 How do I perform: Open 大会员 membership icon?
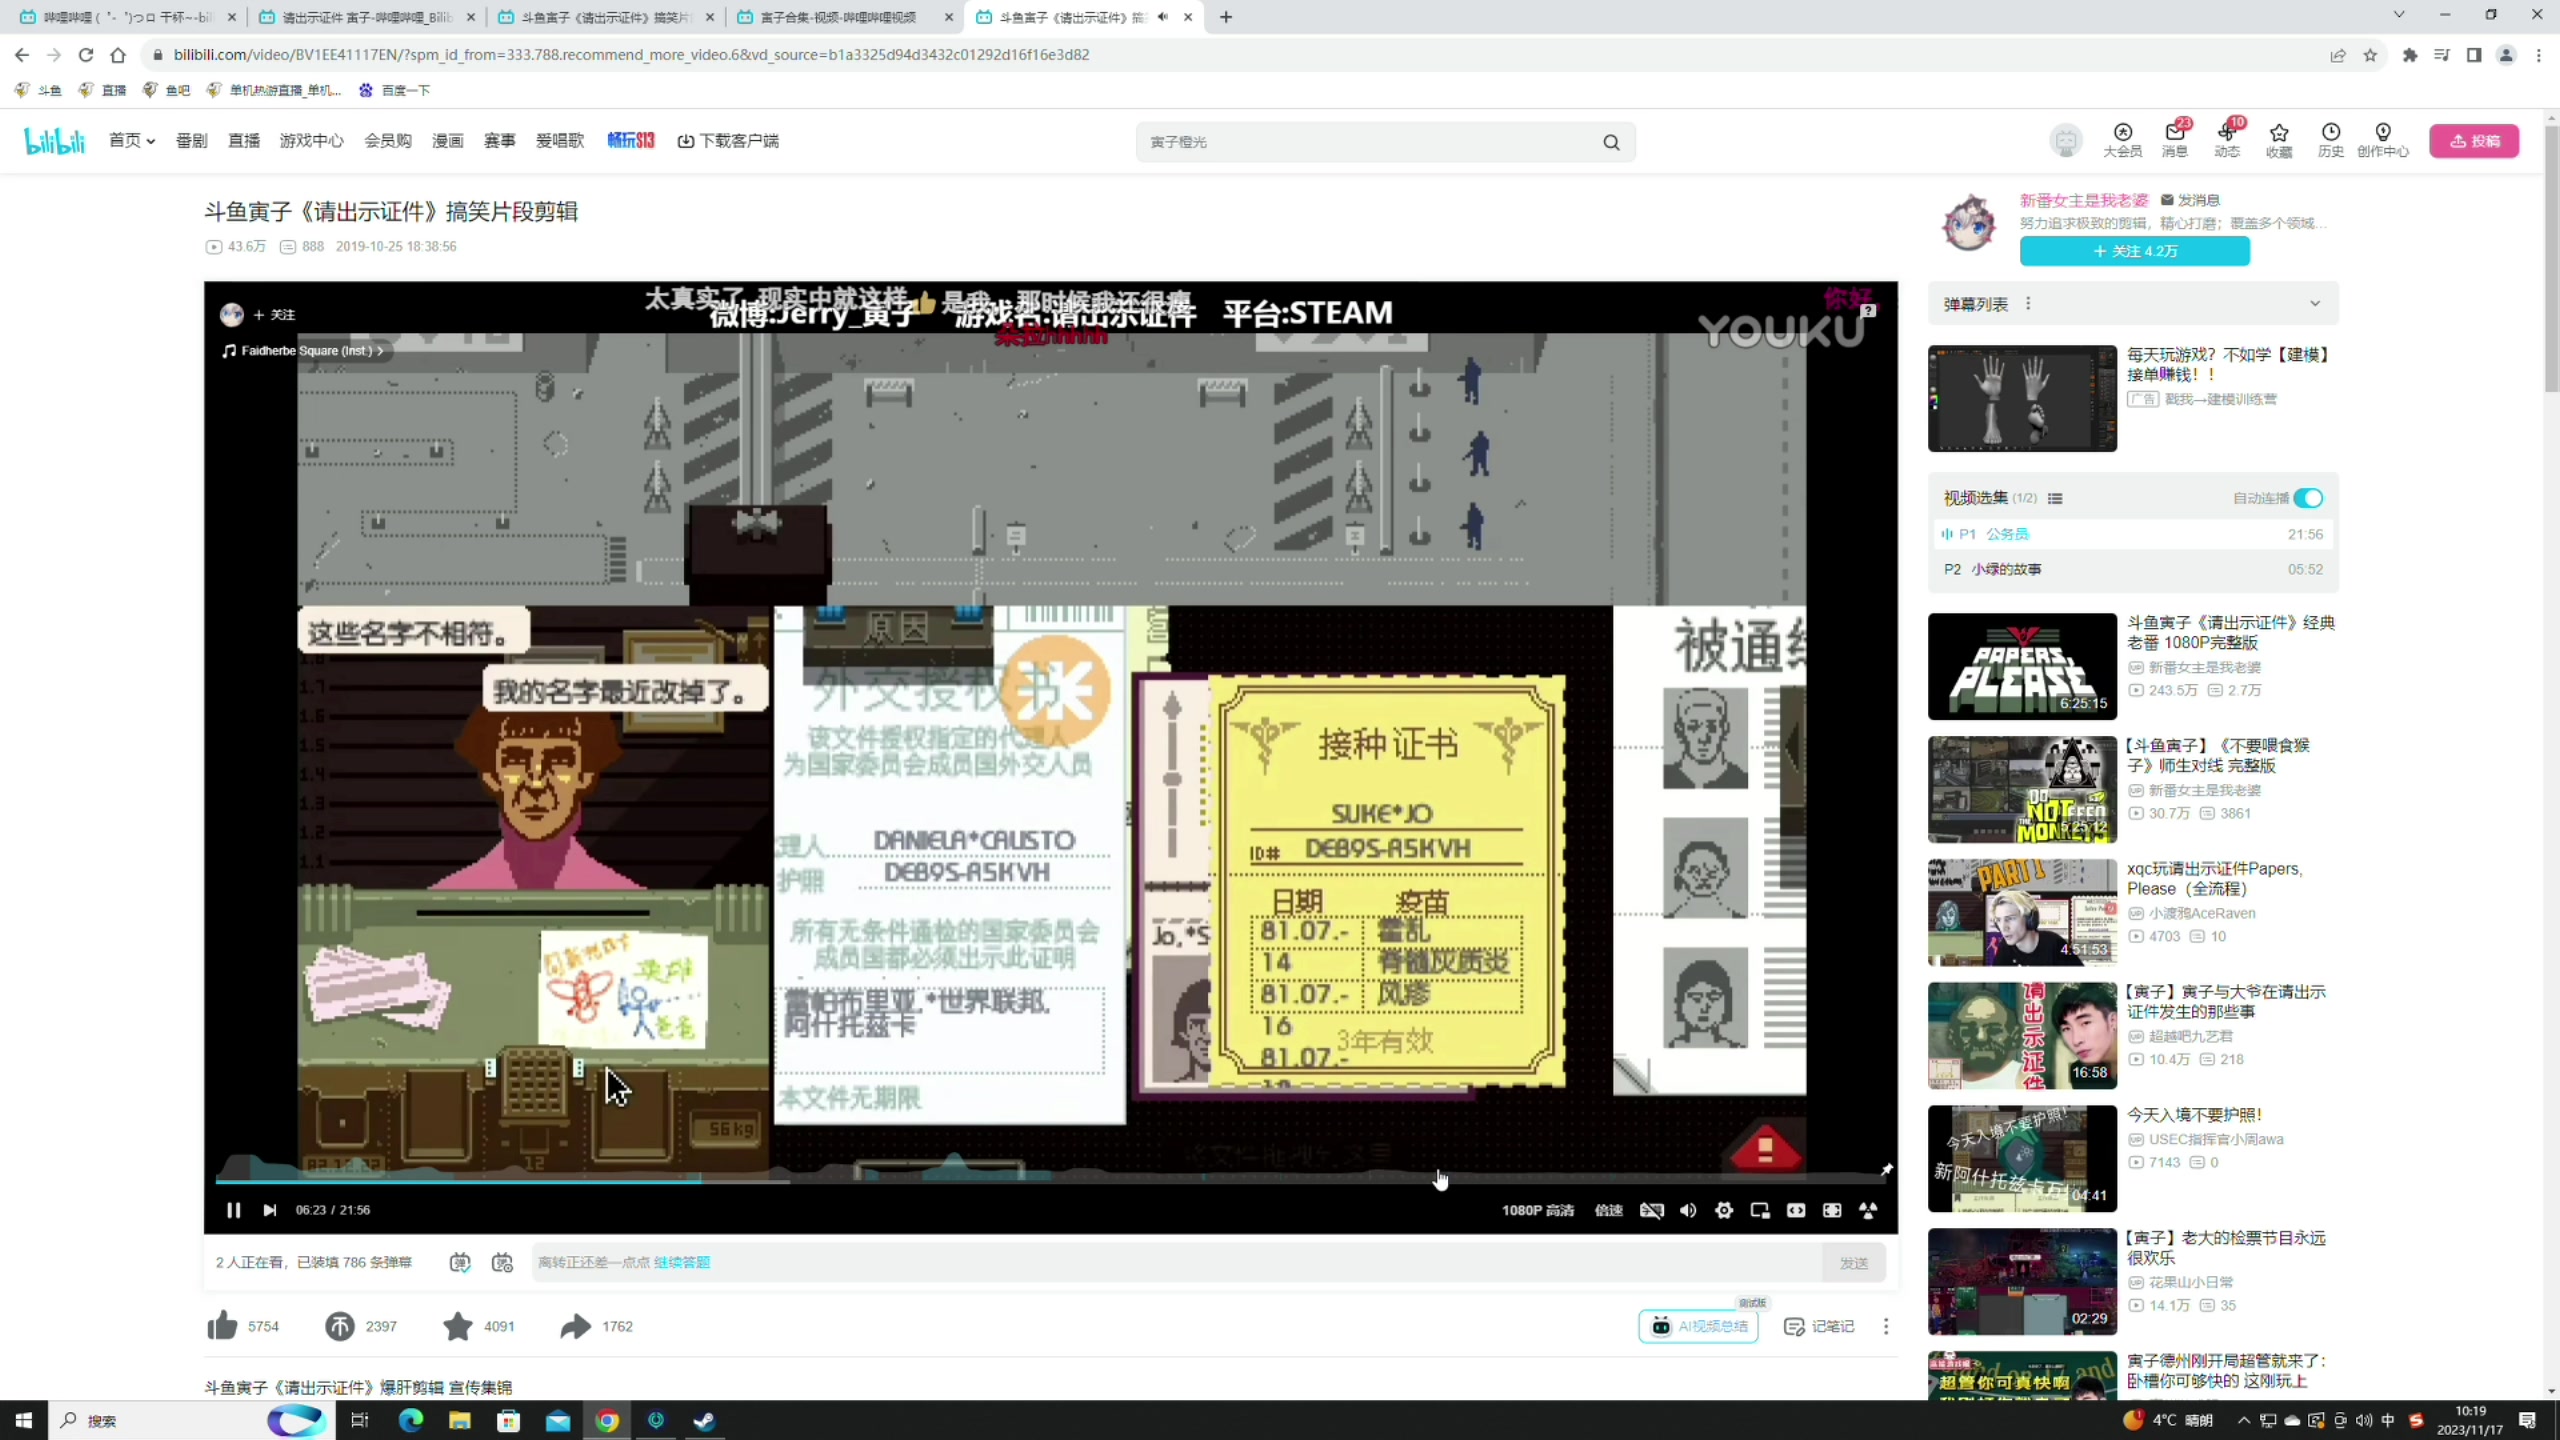pyautogui.click(x=2122, y=140)
